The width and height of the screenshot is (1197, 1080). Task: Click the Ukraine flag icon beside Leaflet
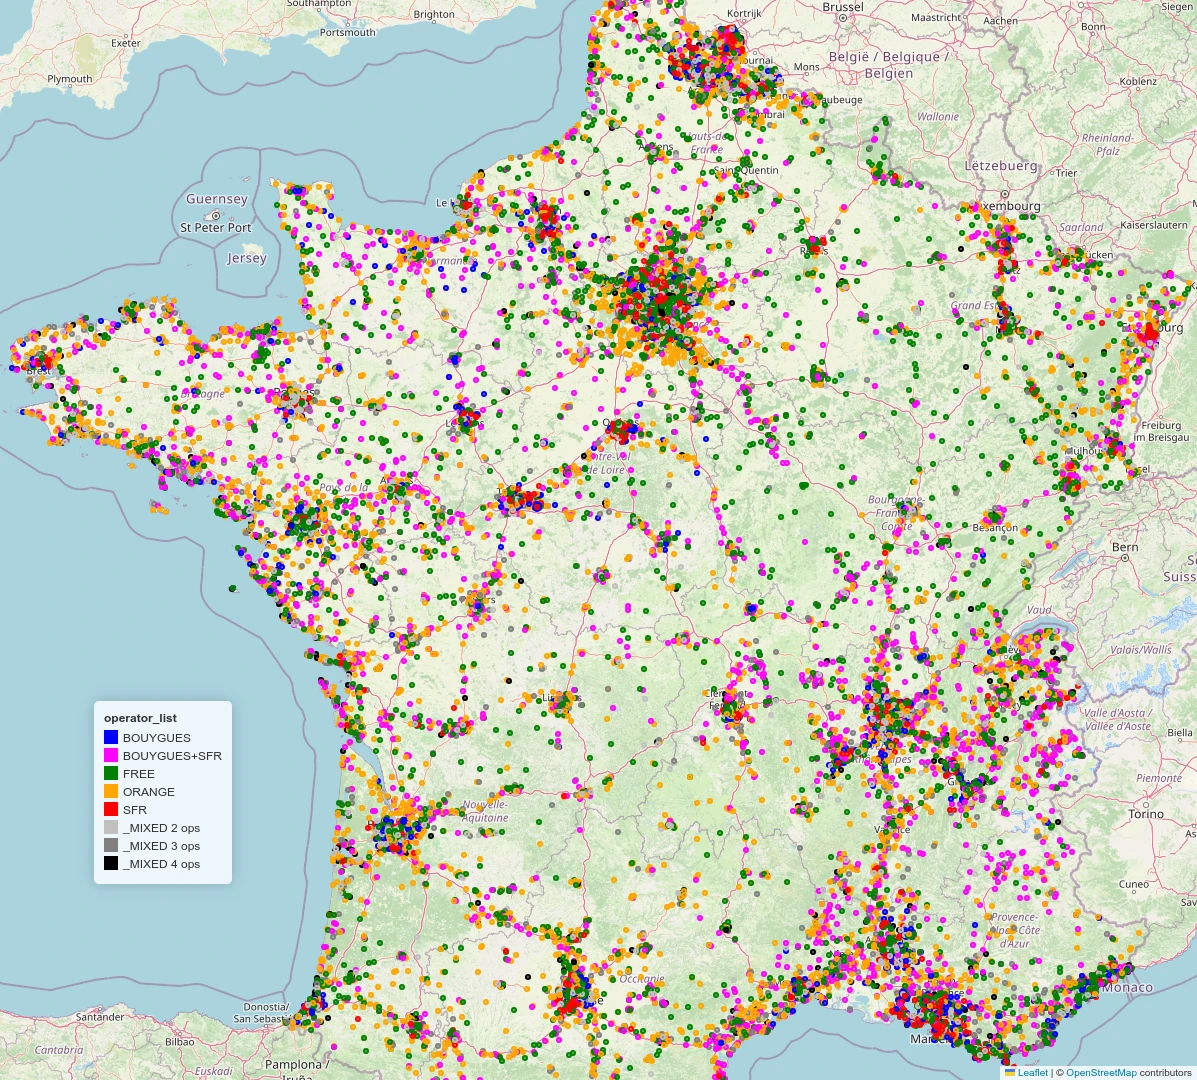(1010, 1072)
